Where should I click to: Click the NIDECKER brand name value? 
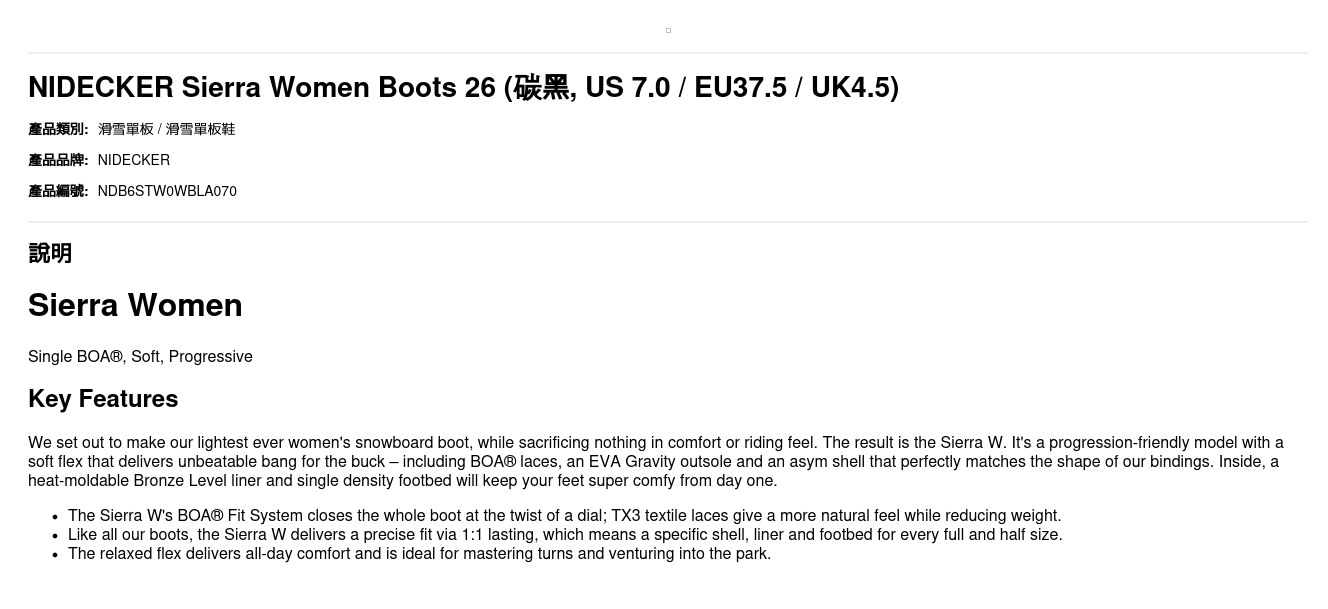pos(133,160)
